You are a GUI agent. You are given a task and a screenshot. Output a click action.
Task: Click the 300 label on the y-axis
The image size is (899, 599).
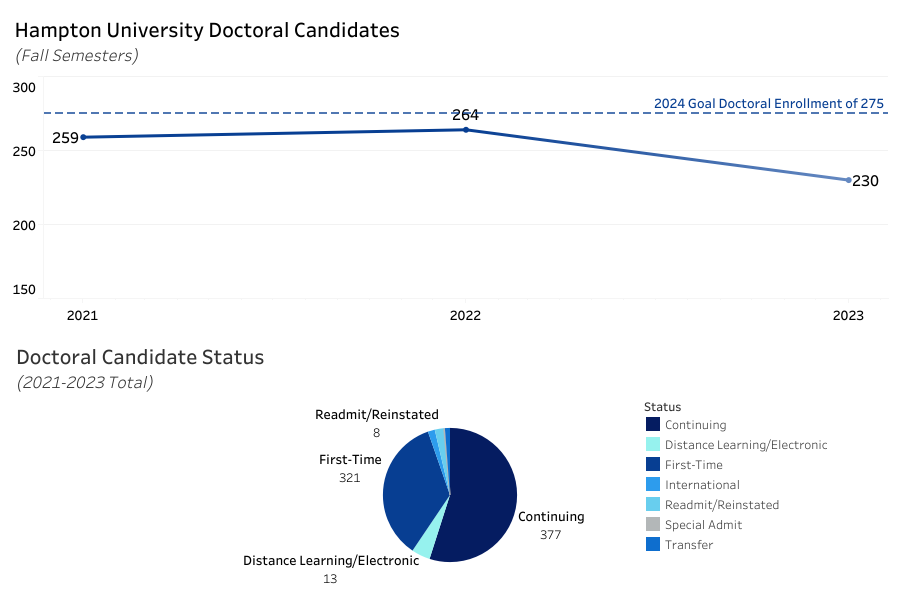point(24,88)
